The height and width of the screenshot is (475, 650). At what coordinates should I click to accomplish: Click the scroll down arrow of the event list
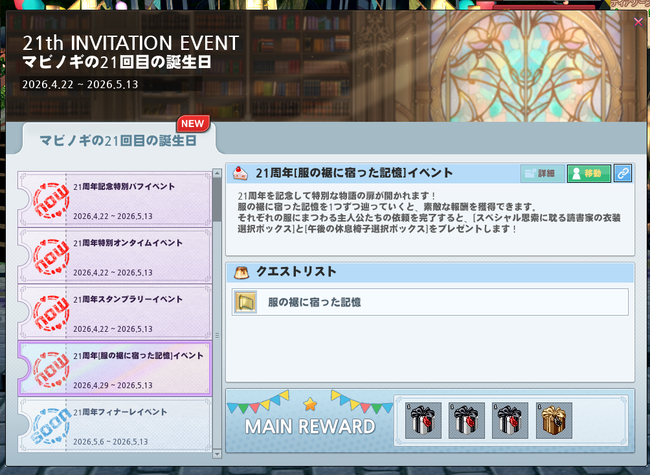[217, 454]
